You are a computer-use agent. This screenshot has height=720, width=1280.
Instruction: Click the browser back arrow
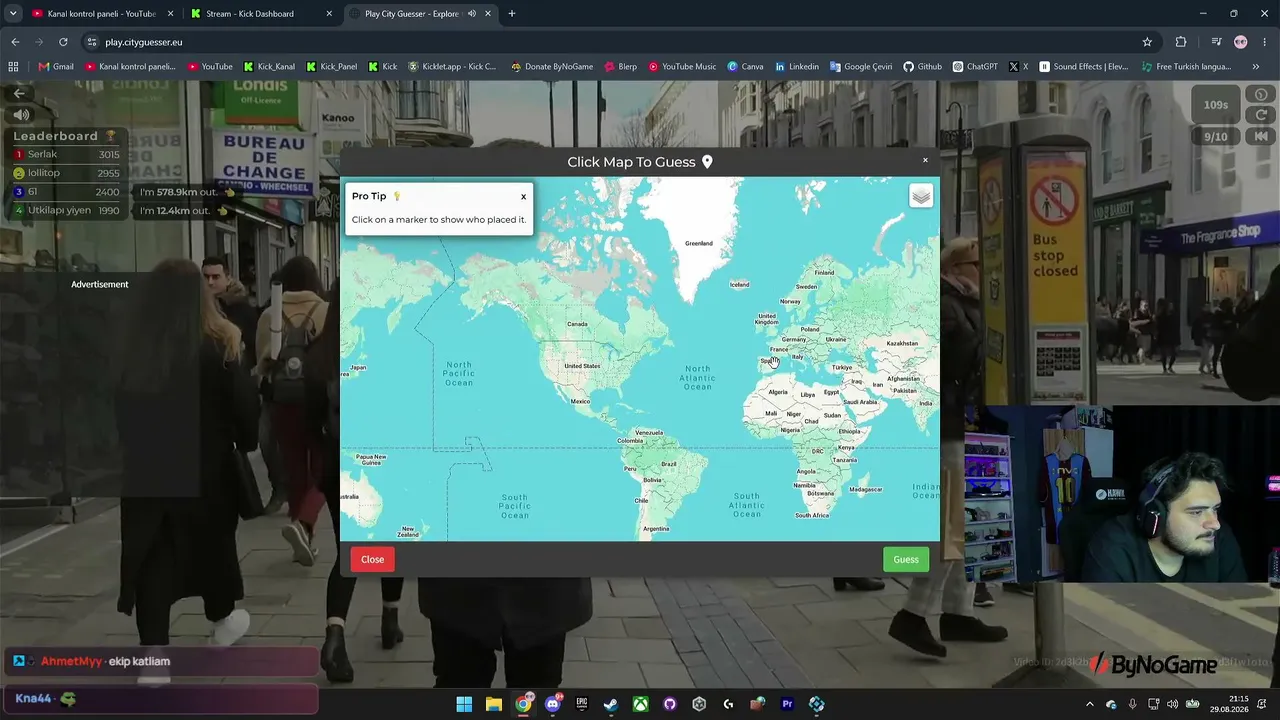point(15,42)
